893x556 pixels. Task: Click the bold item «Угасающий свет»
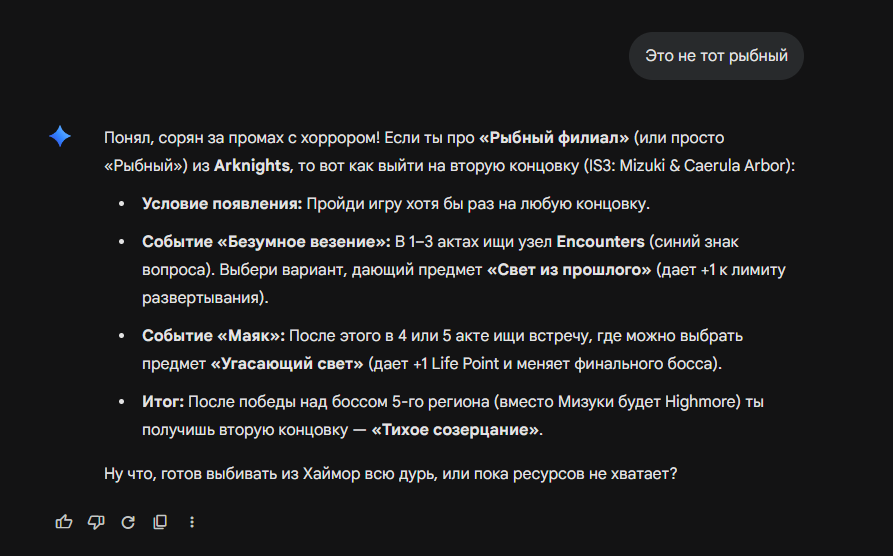tap(287, 363)
